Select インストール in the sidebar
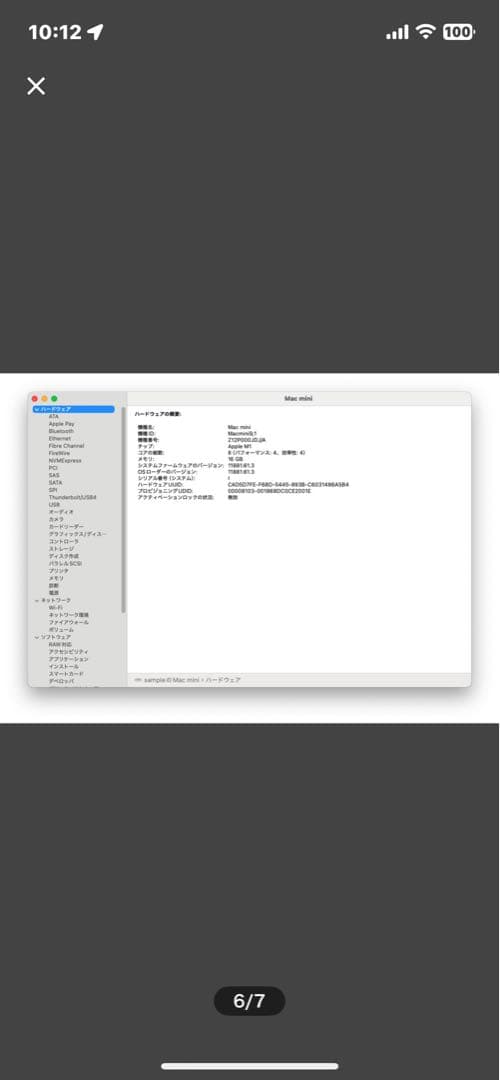The width and height of the screenshot is (500, 1080). pos(63,667)
